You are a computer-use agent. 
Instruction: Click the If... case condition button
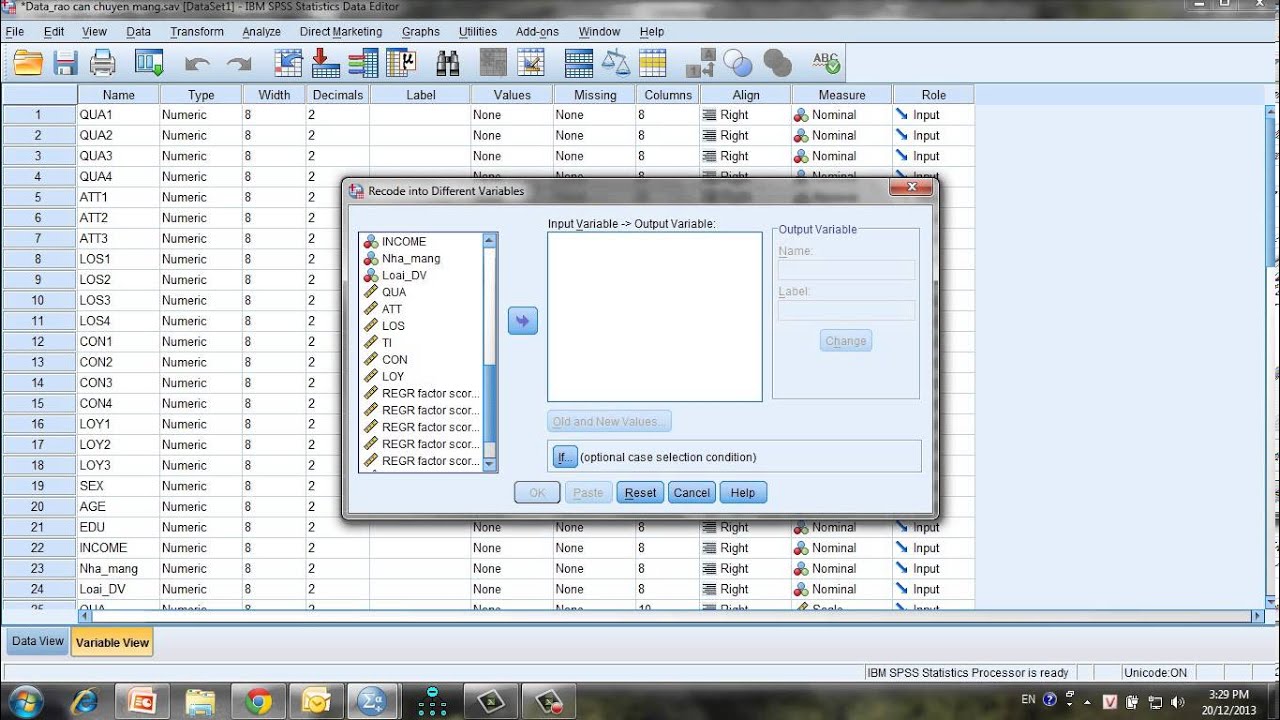point(565,457)
